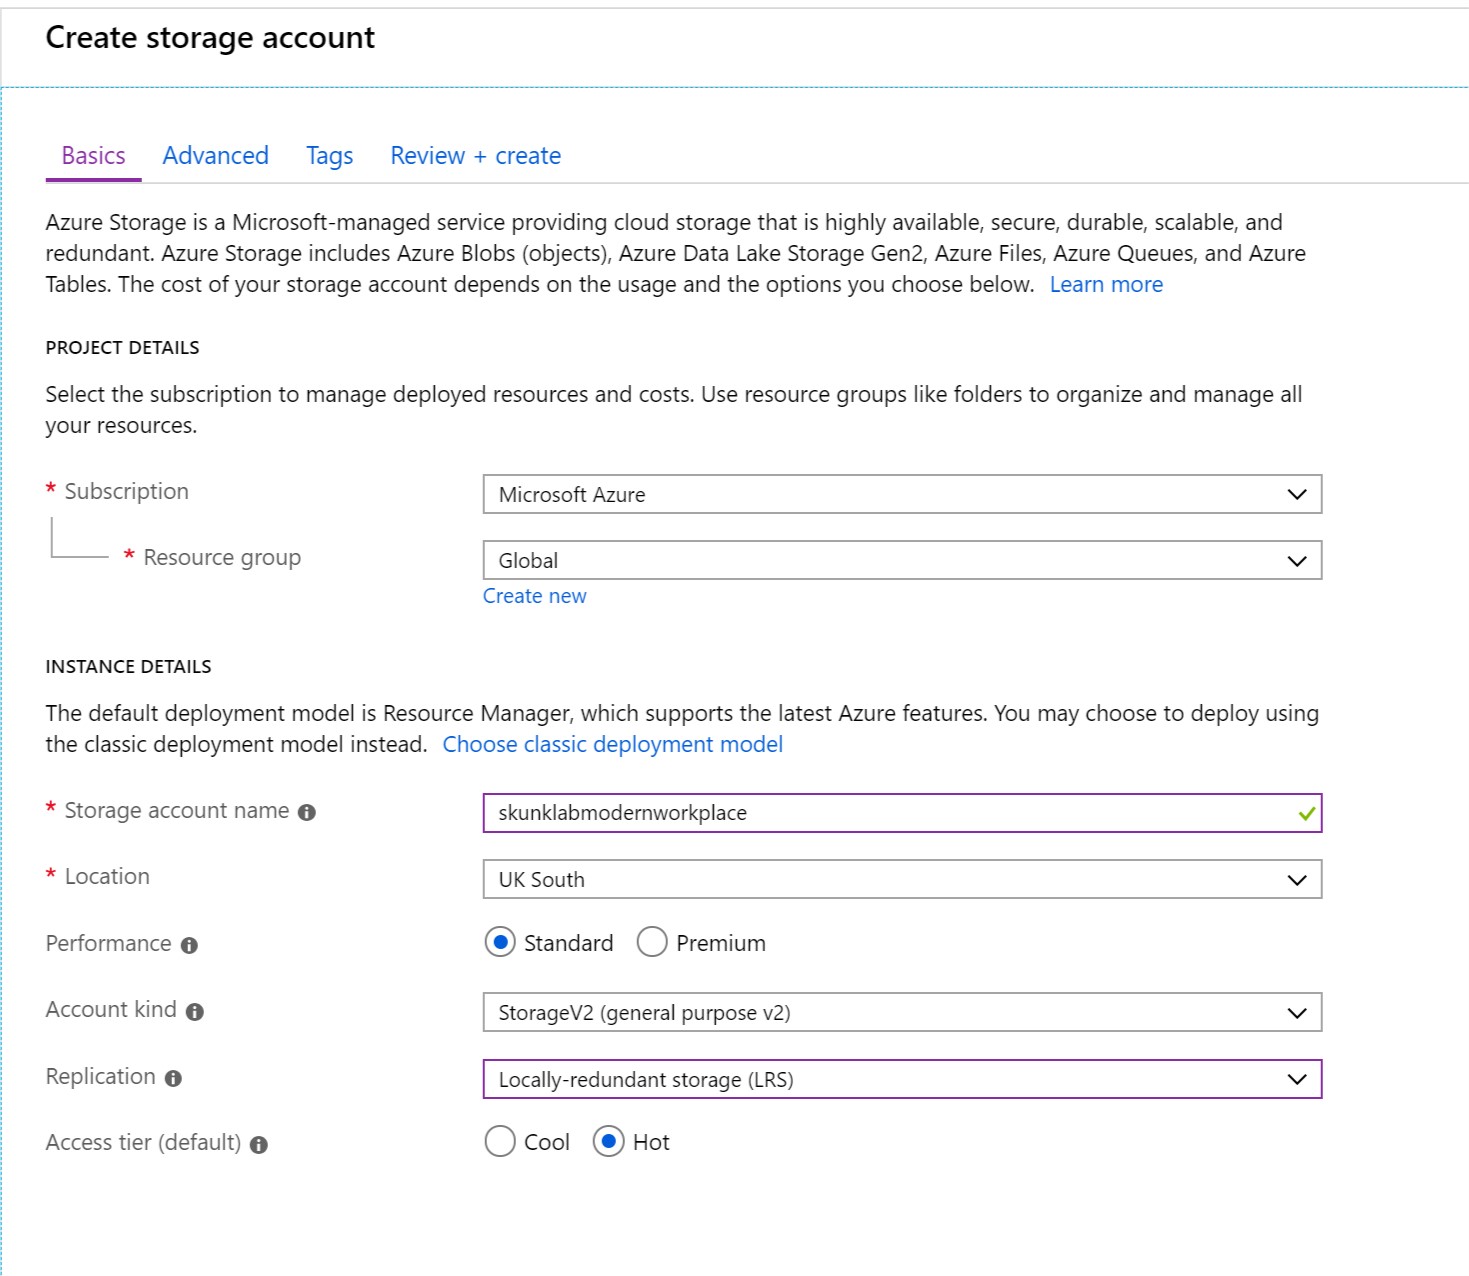This screenshot has width=1469, height=1276.
Task: Click info icon beside Storage account name
Action: (307, 813)
